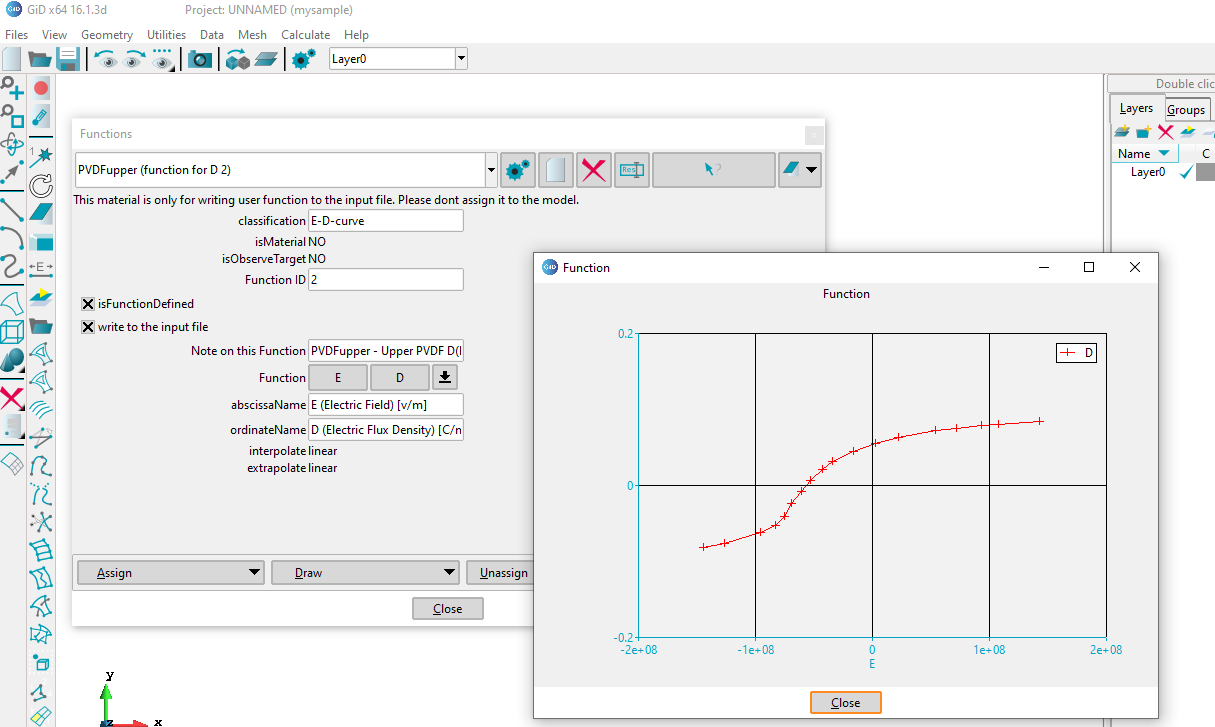This screenshot has width=1215, height=727.
Task: Open the Mesh menu
Action: (x=252, y=34)
